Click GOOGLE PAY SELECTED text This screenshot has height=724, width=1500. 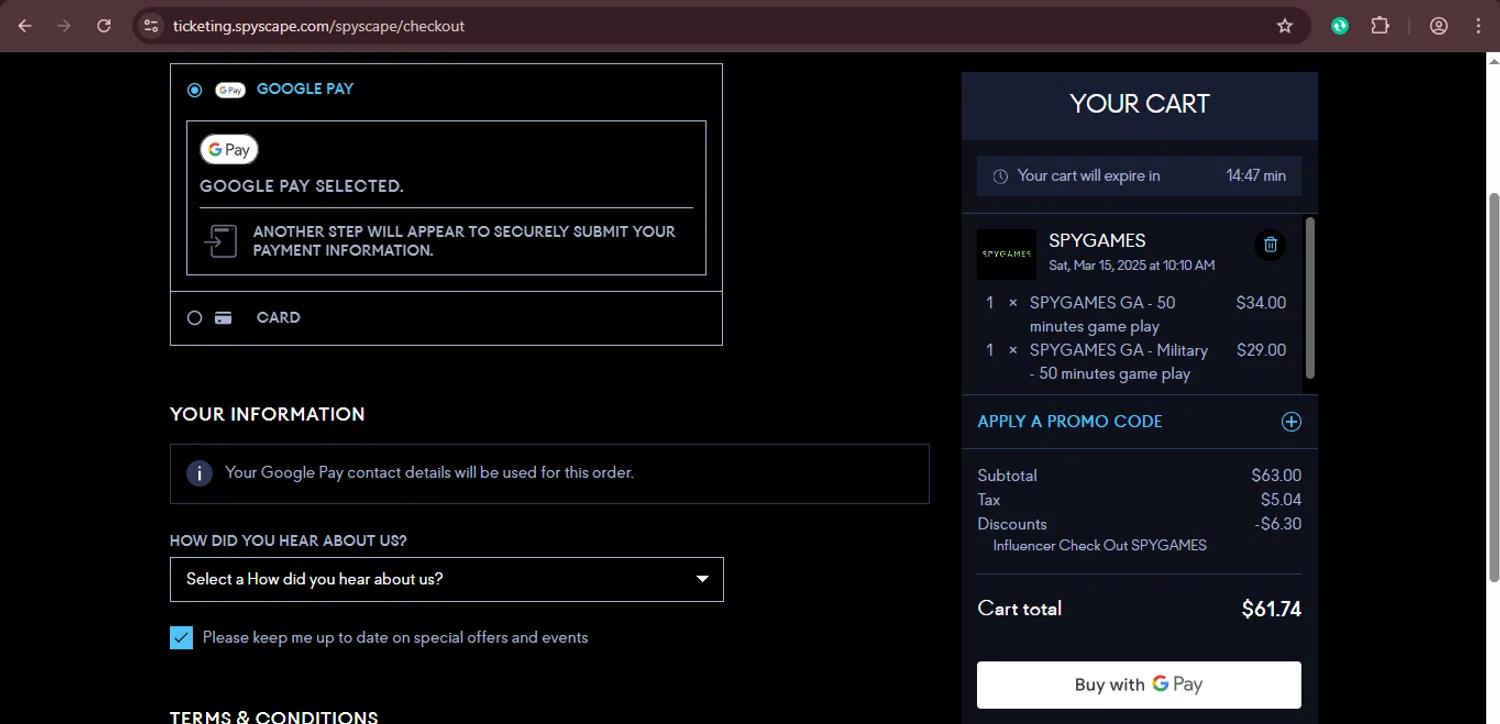[302, 187]
